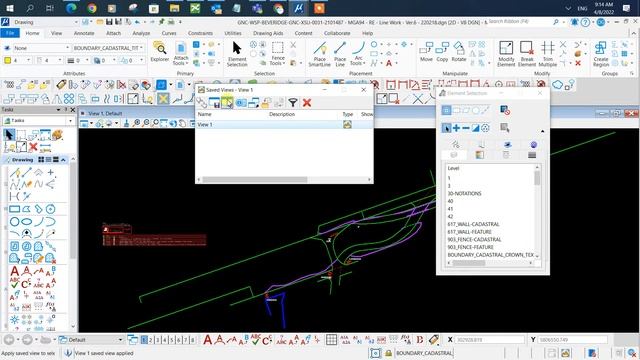Click the filter funnel in Saved Views
Viewport: 640px width, 360px height.
coord(293,102)
